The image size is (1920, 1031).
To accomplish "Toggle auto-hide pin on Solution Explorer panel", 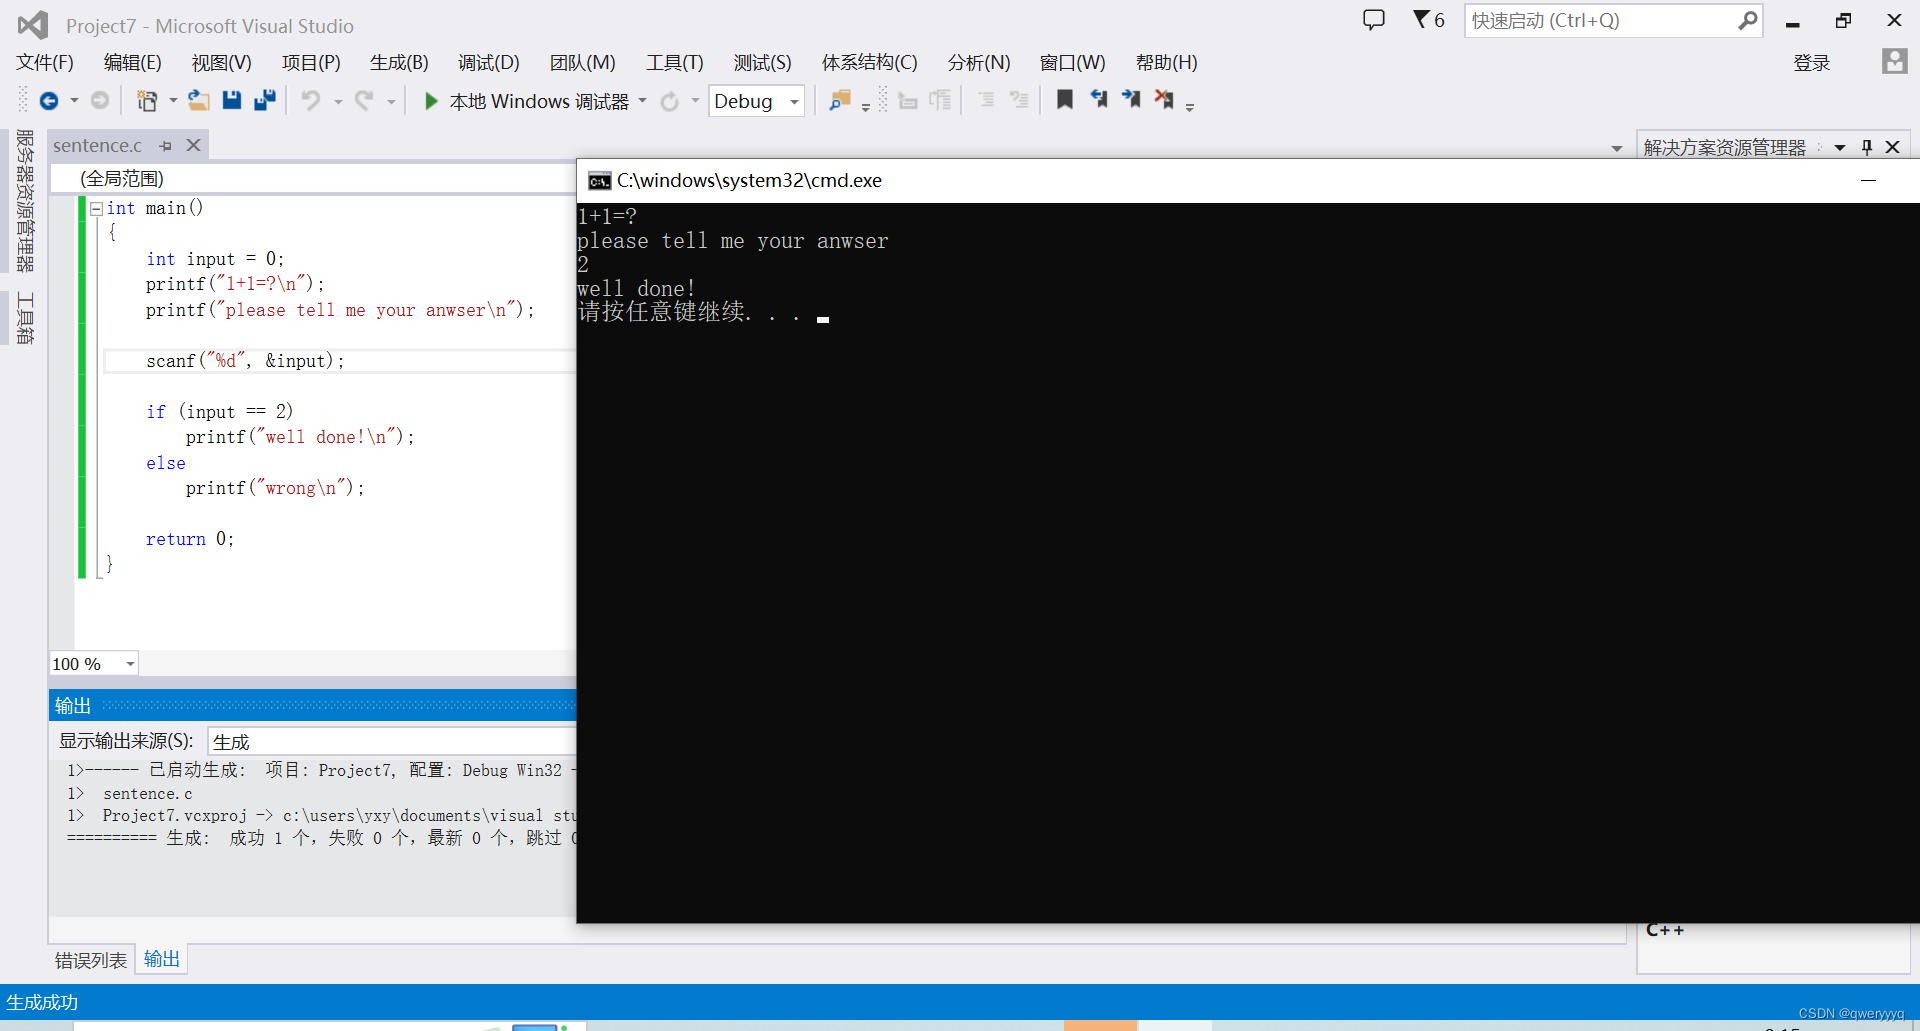I will point(1866,147).
